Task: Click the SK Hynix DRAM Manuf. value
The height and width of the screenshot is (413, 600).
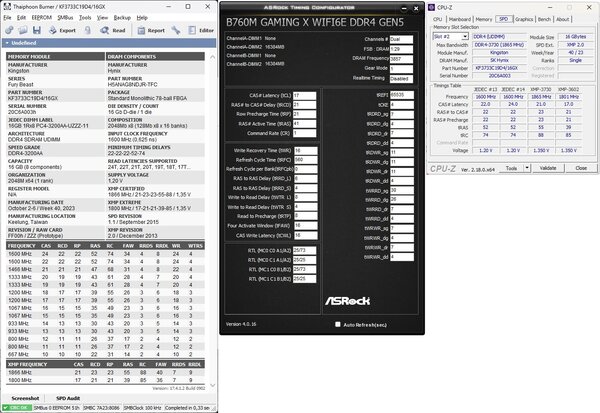Action: pos(499,60)
